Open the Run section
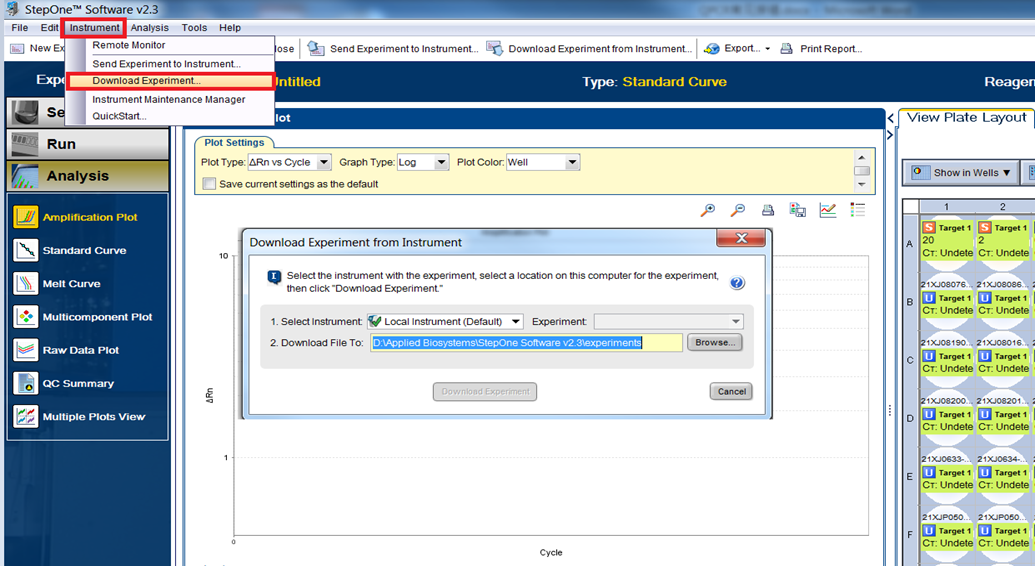Viewport: 1035px width, 566px height. (x=88, y=144)
